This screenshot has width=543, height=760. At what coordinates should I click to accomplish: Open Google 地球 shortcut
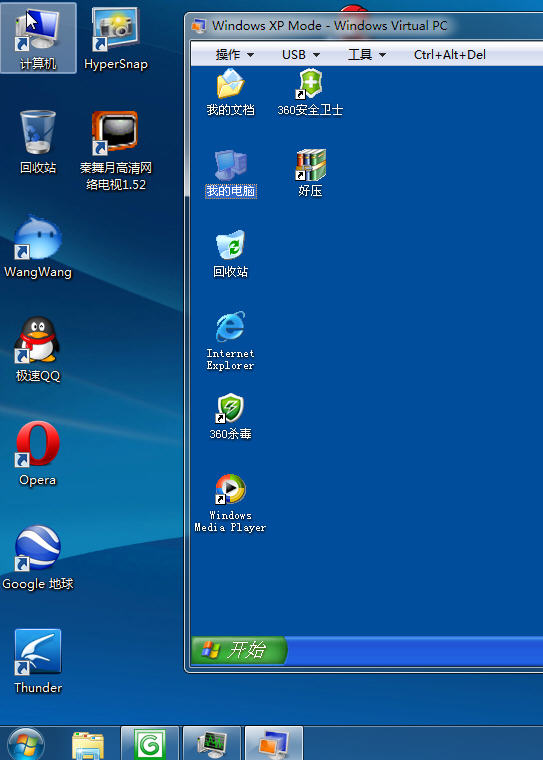(38, 557)
